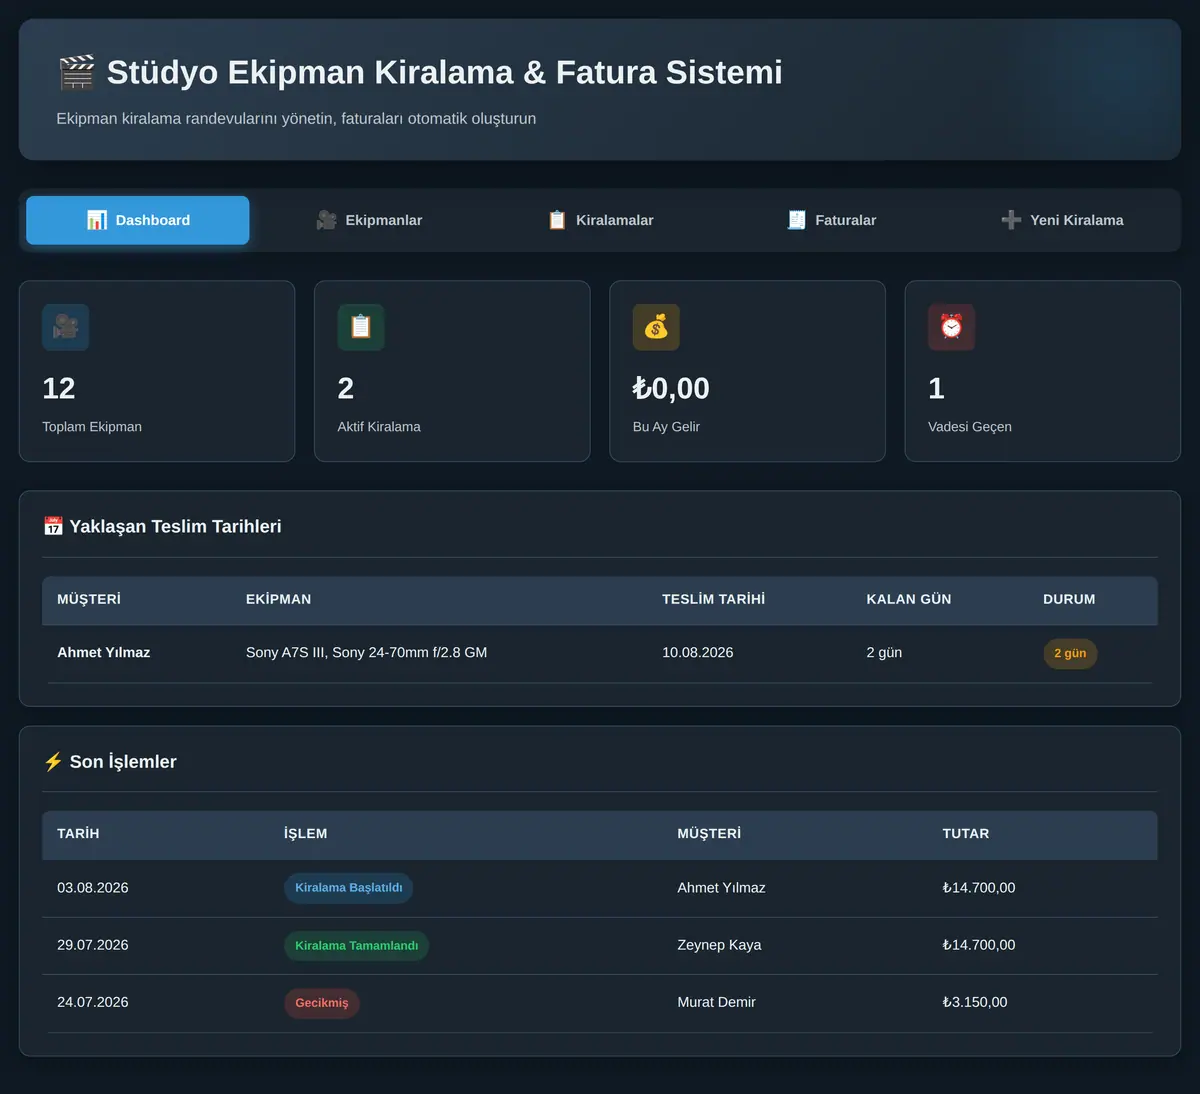Click the Toplam Ekipman label

92,426
